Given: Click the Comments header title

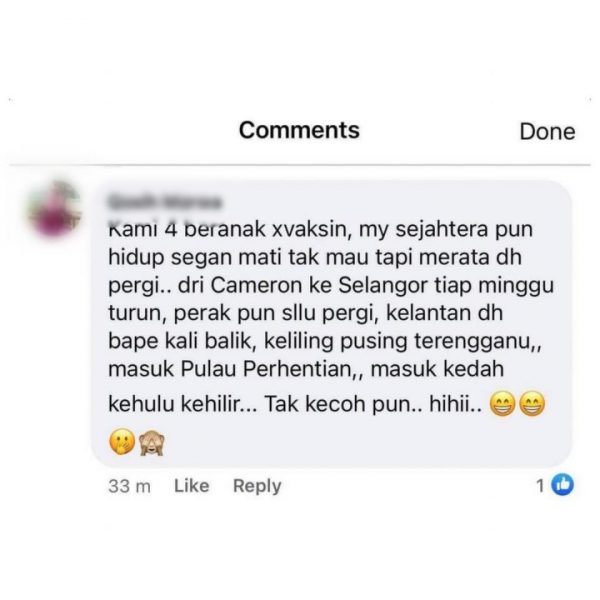Looking at the screenshot, I should point(299,130).
